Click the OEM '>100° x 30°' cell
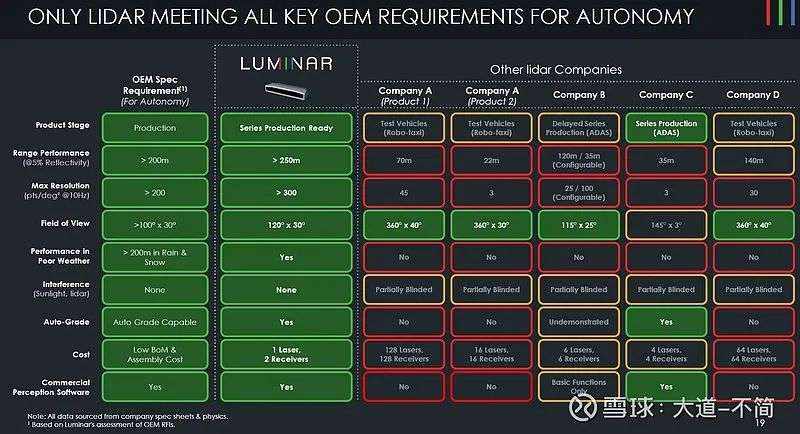The width and height of the screenshot is (800, 434). point(155,225)
